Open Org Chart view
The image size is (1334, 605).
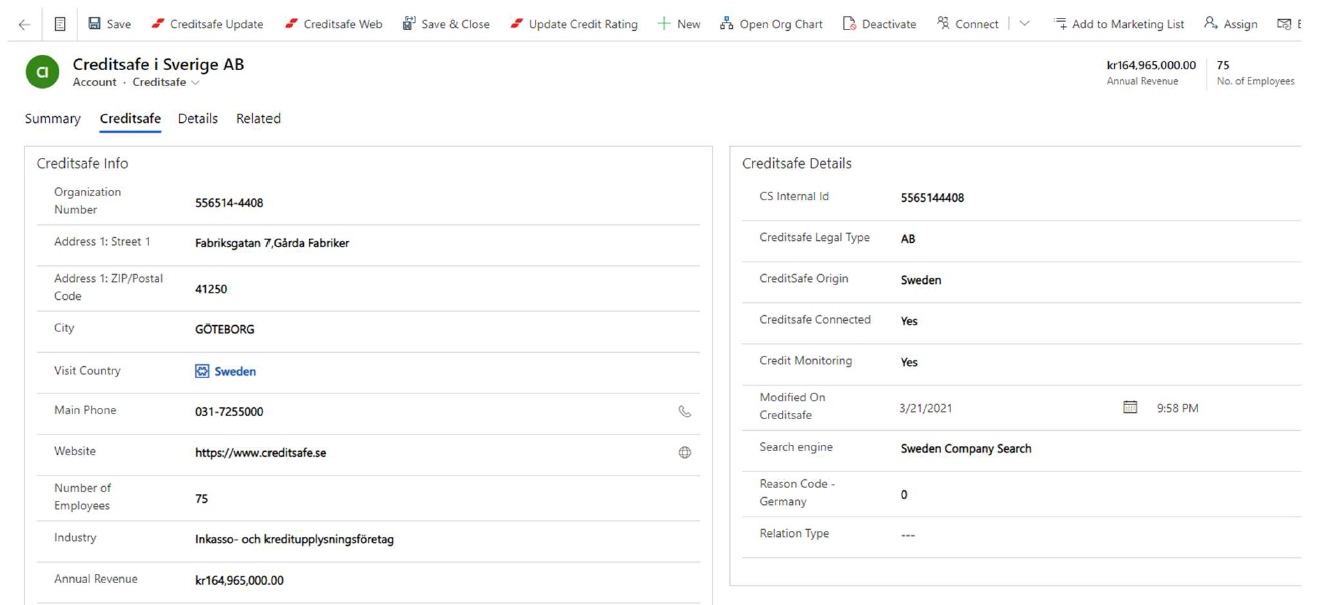pyautogui.click(x=771, y=24)
